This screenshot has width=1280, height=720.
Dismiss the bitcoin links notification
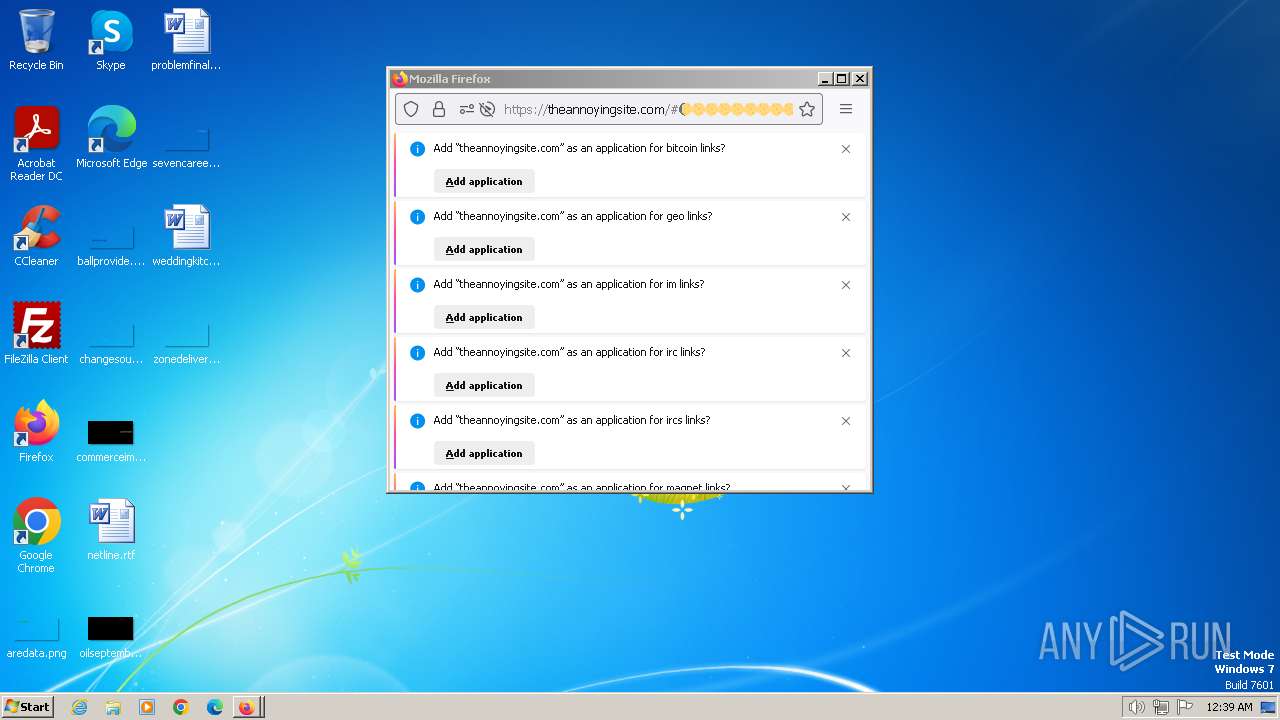(846, 149)
